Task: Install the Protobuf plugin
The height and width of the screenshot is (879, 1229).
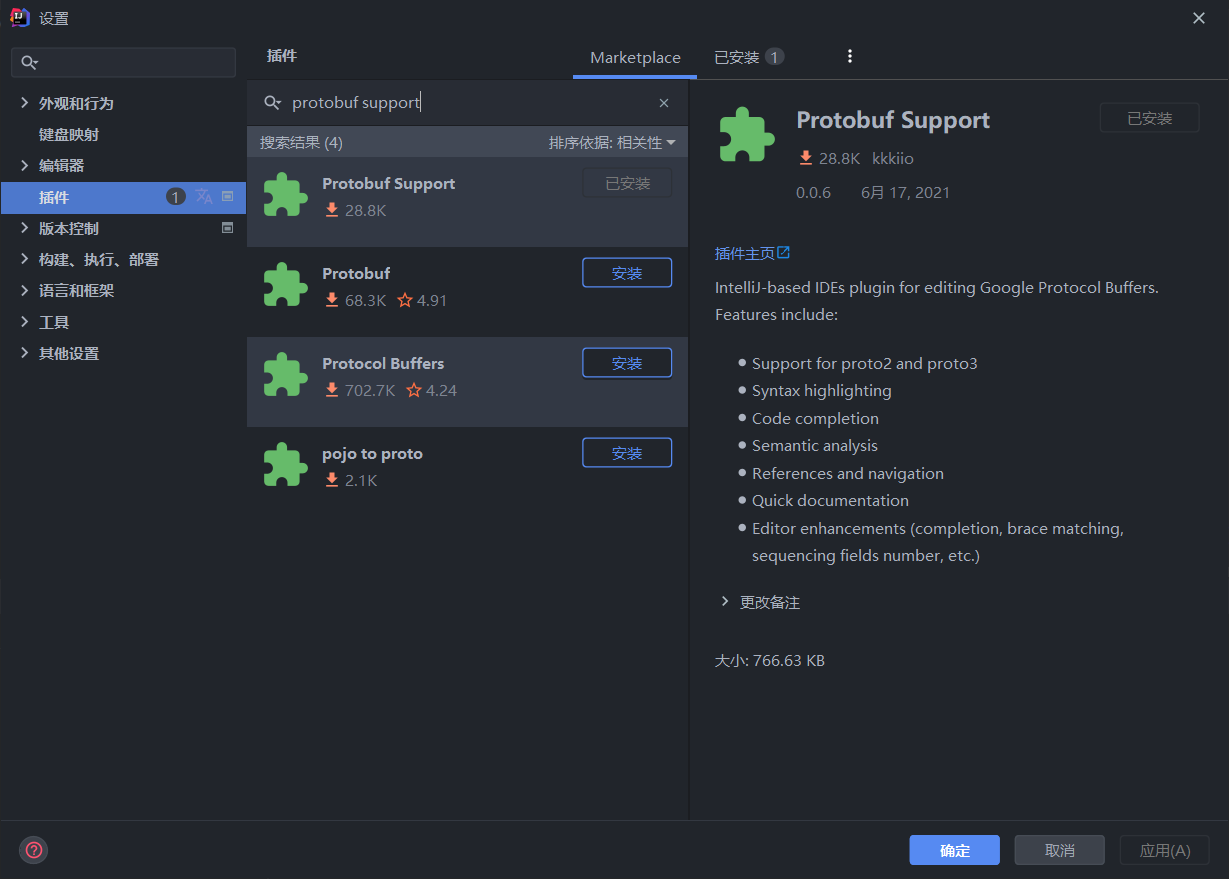Action: click(x=627, y=273)
